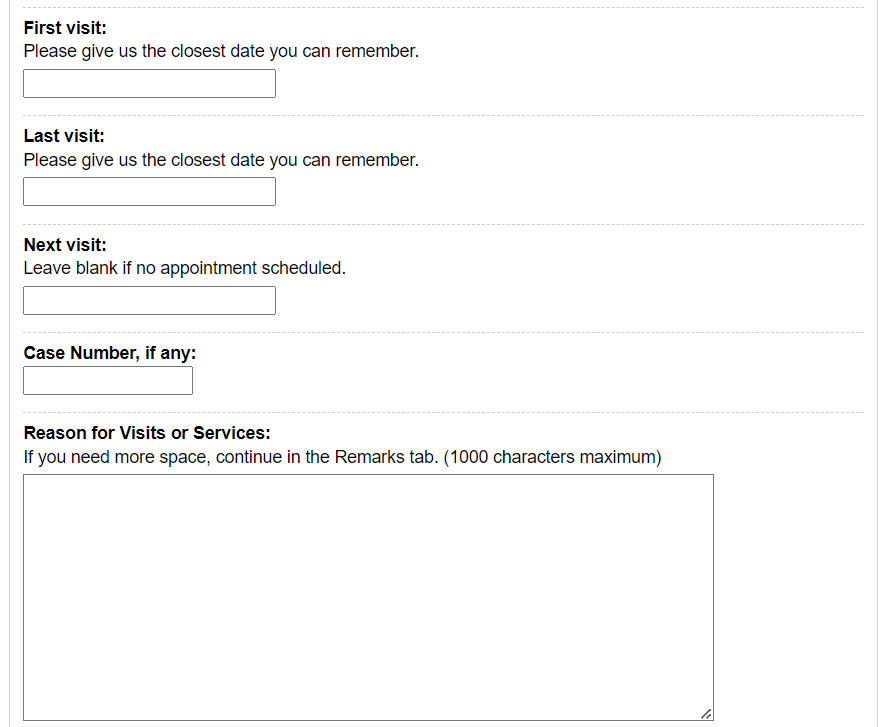Select the Case Number text field

(x=108, y=381)
